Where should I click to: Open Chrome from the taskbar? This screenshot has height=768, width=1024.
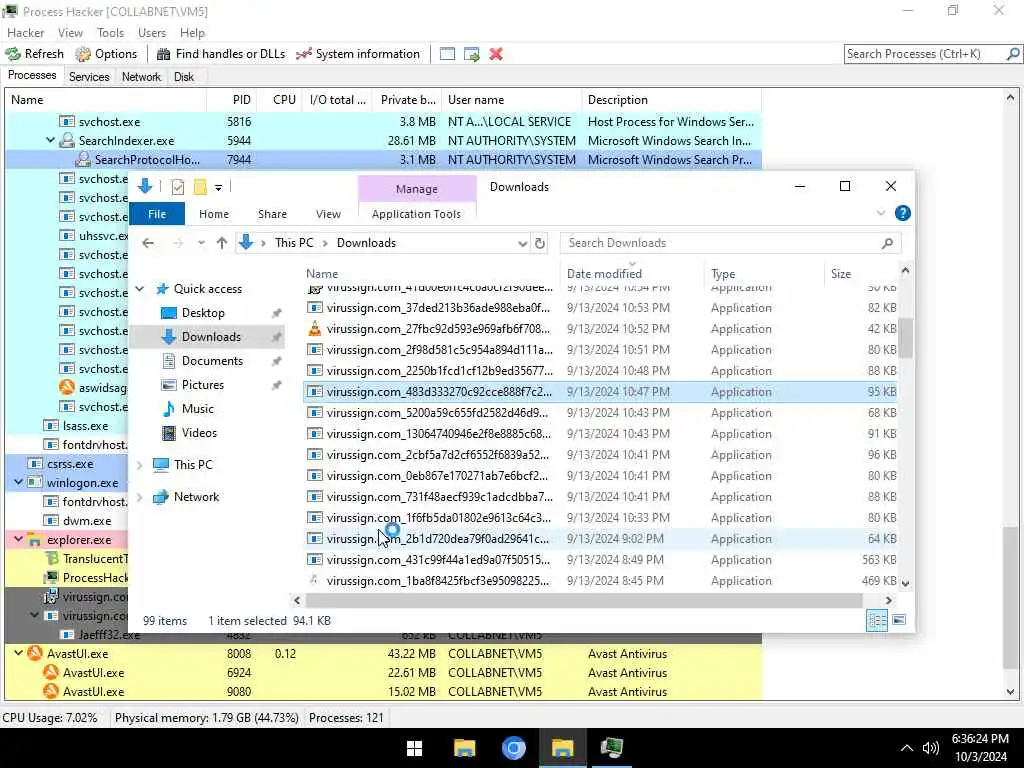tap(513, 748)
